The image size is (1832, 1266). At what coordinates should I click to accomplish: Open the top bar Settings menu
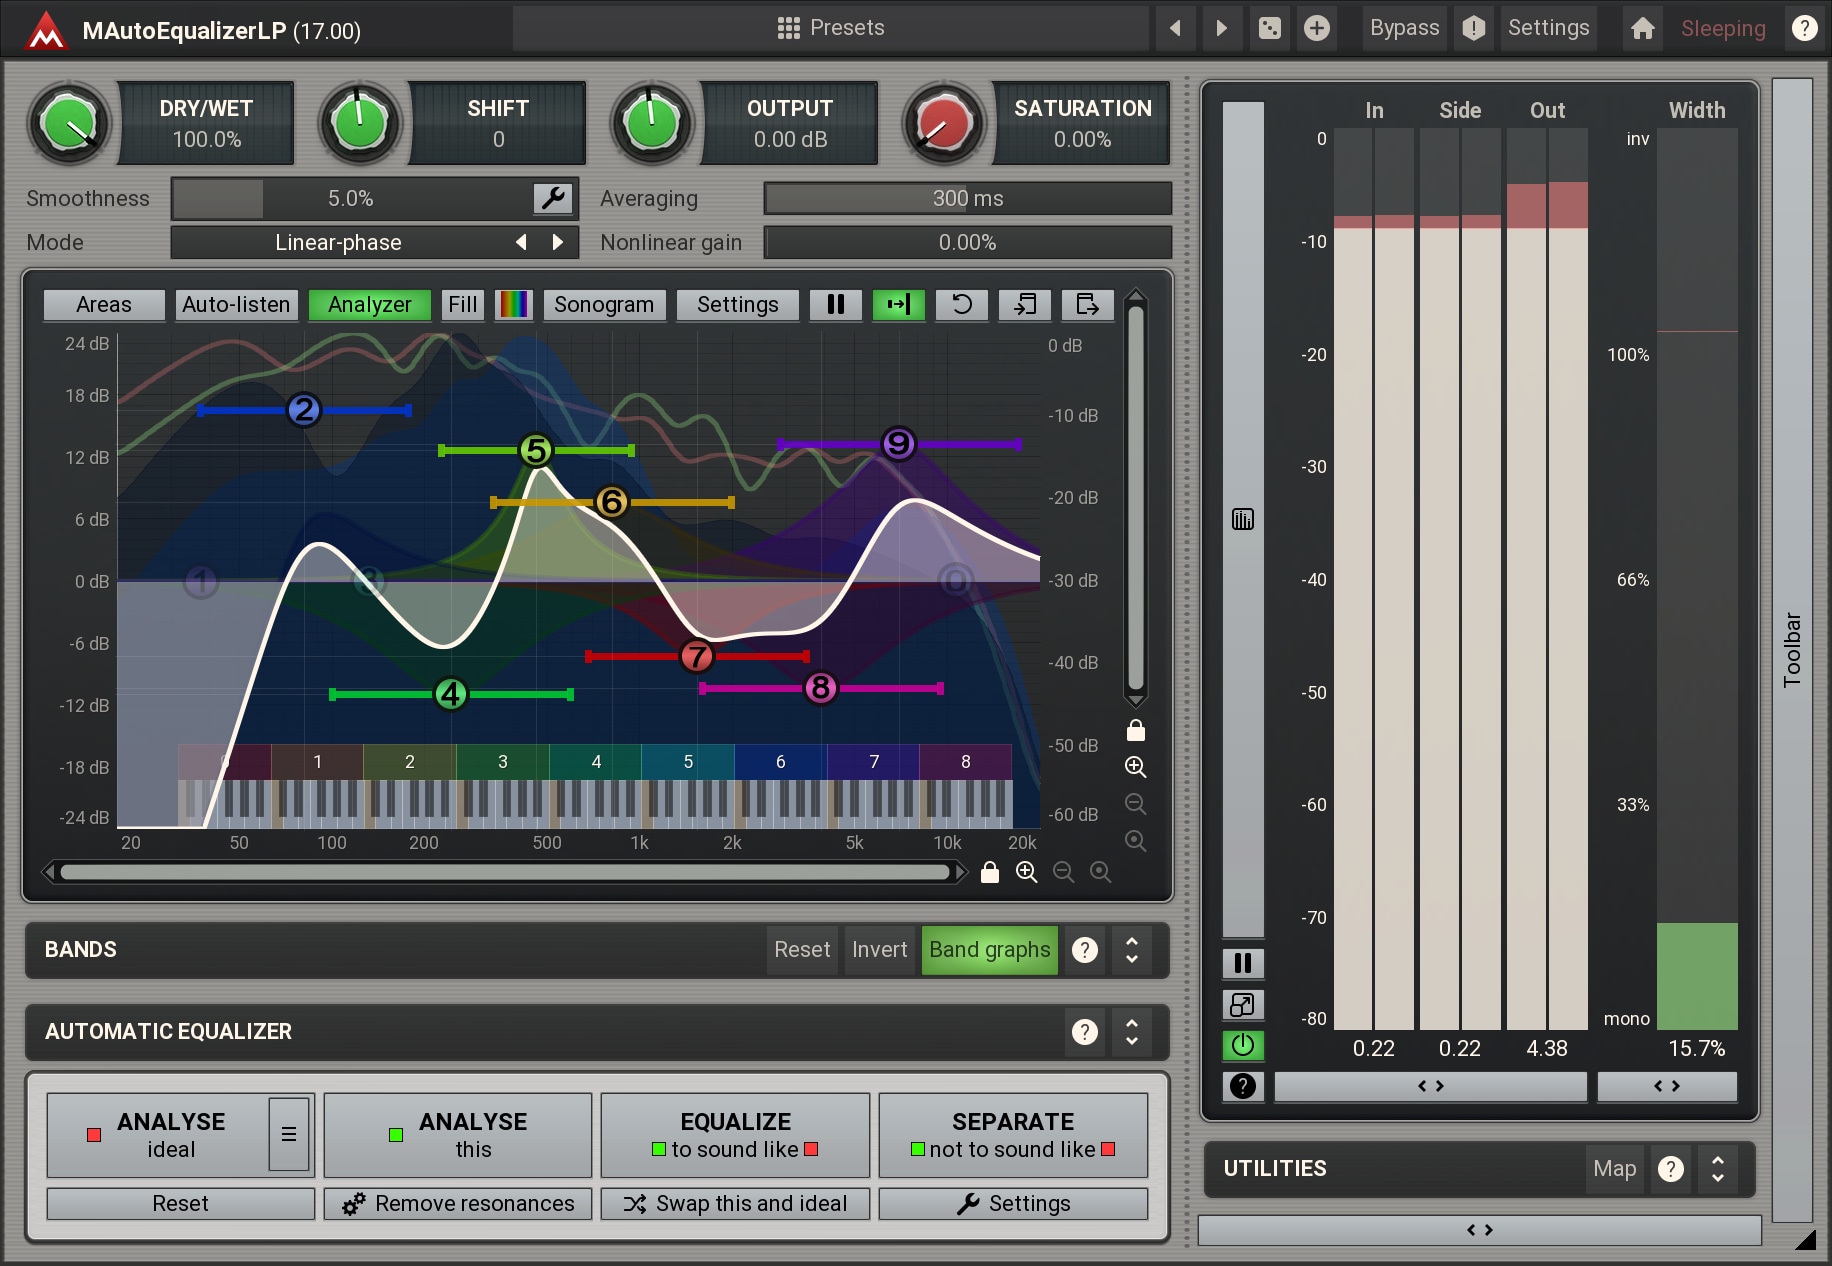(x=1548, y=28)
